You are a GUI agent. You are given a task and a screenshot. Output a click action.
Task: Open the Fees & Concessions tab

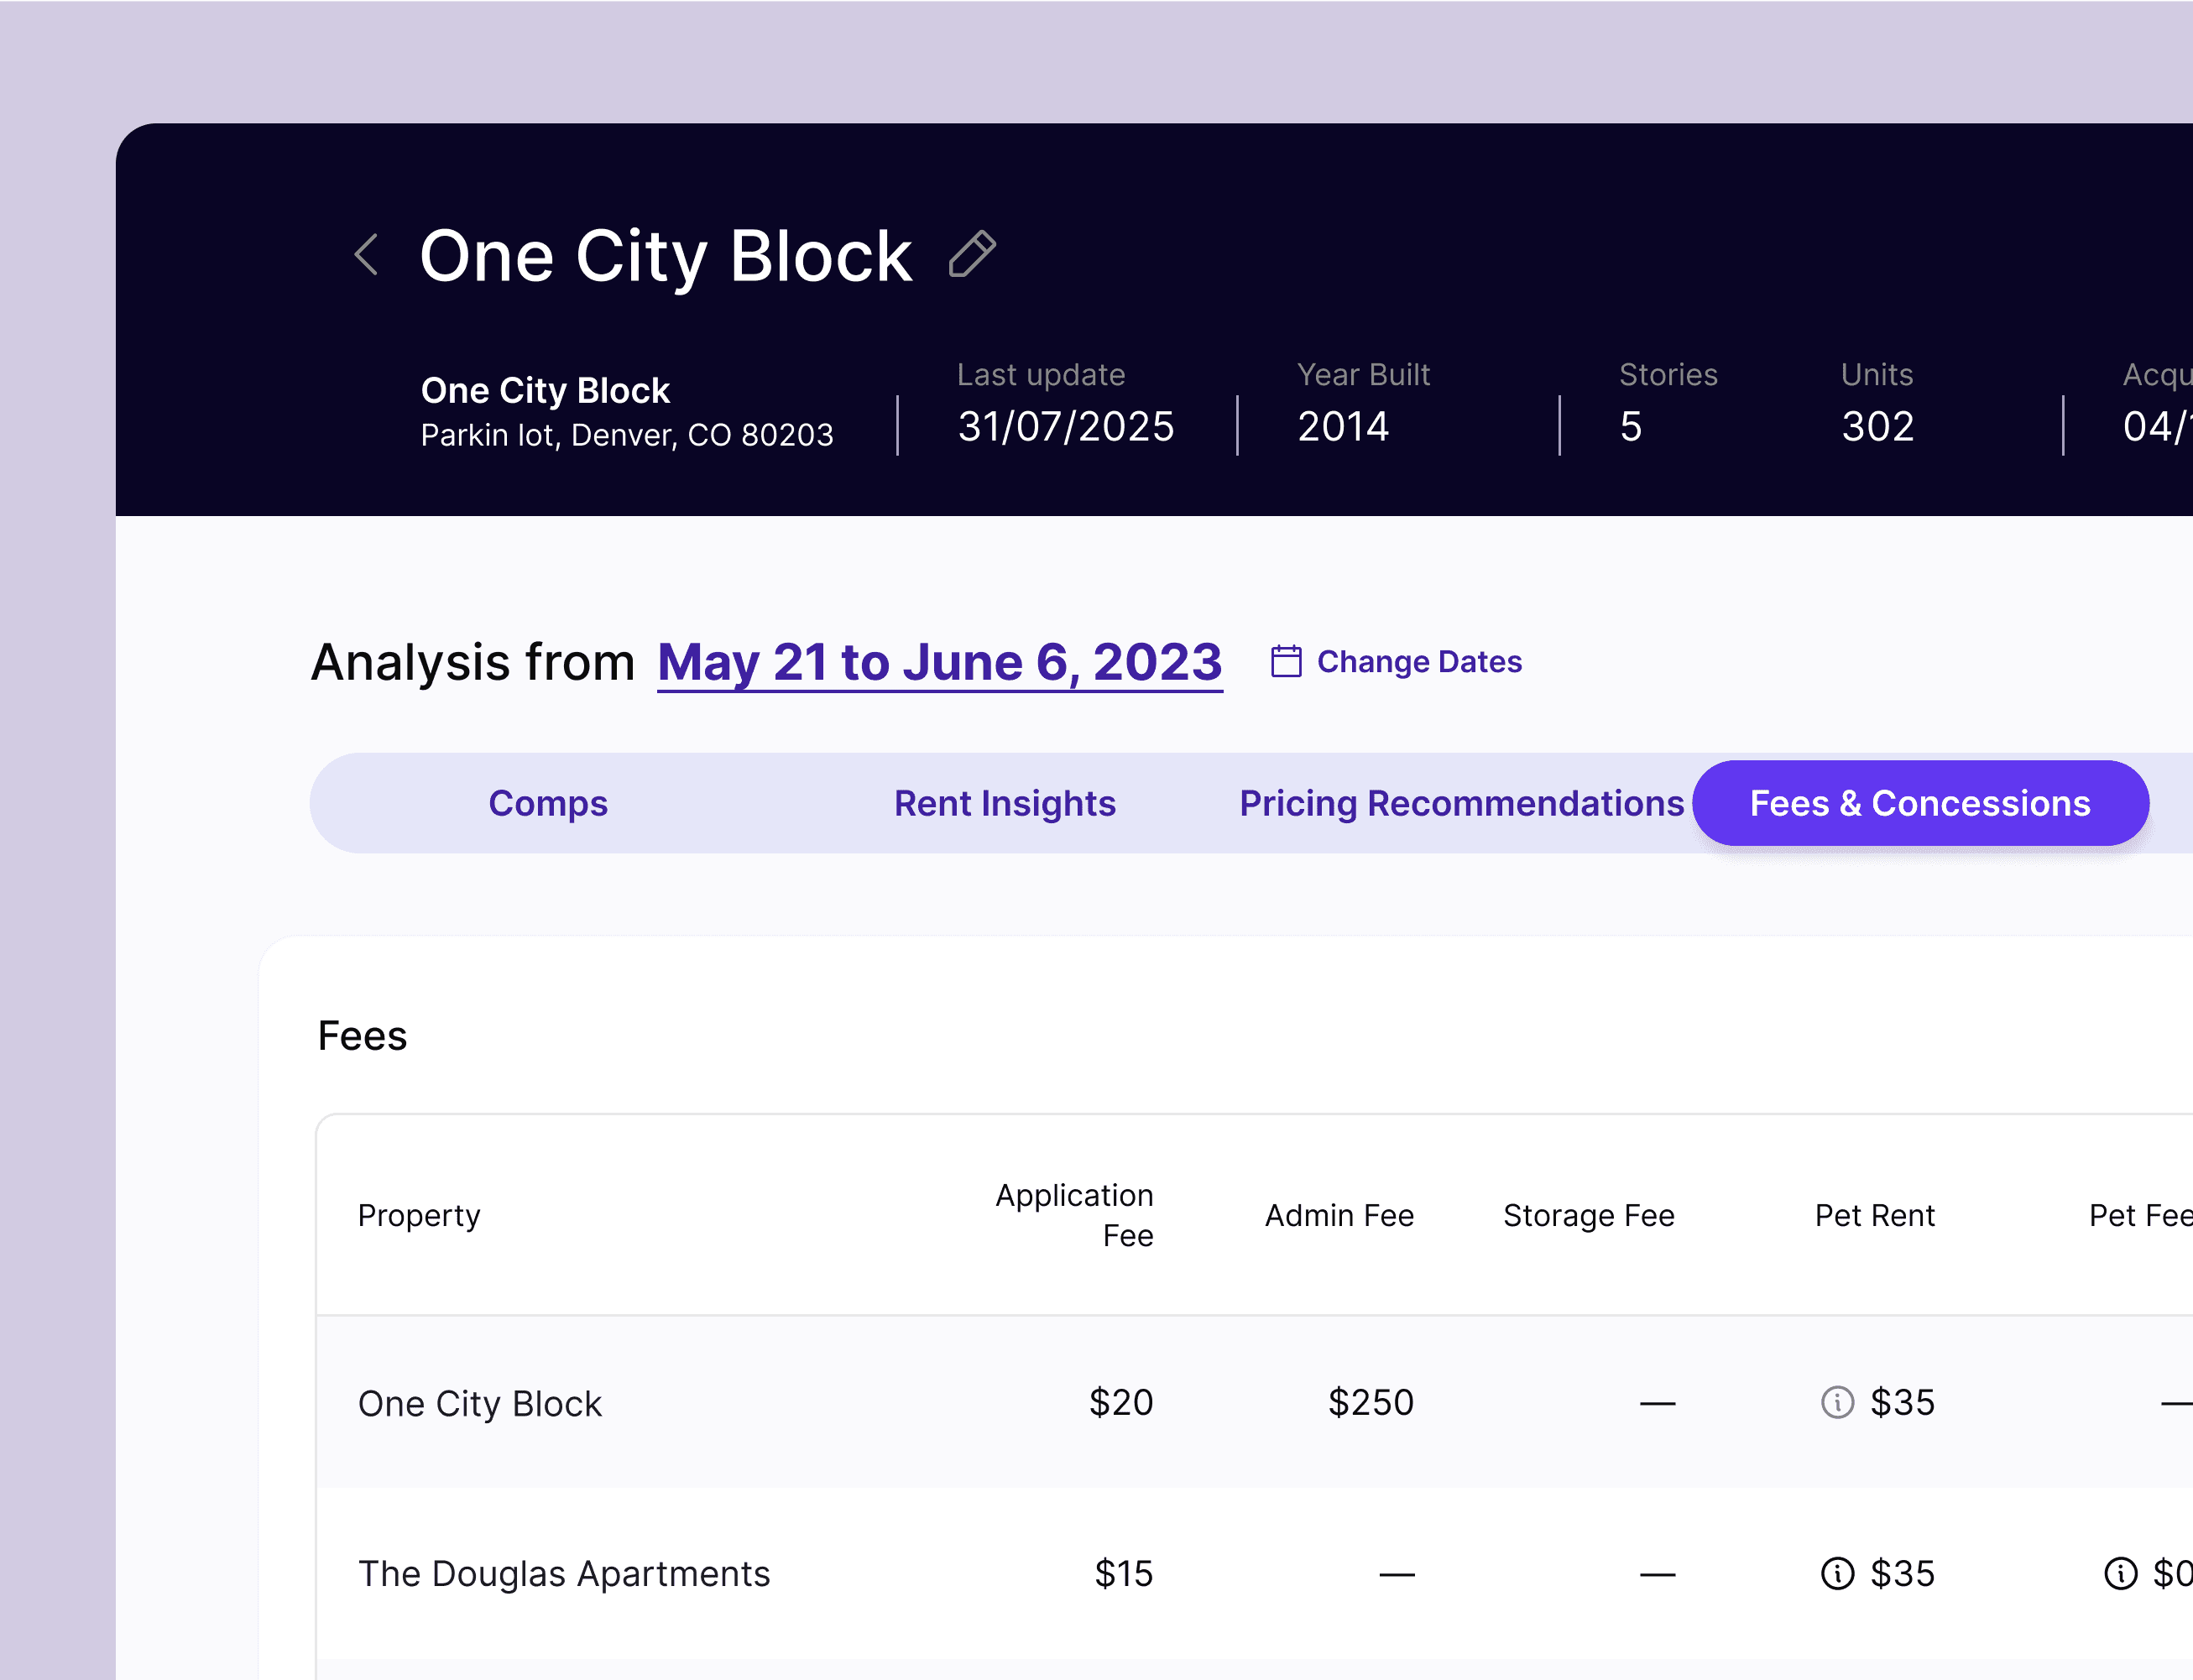click(1920, 803)
